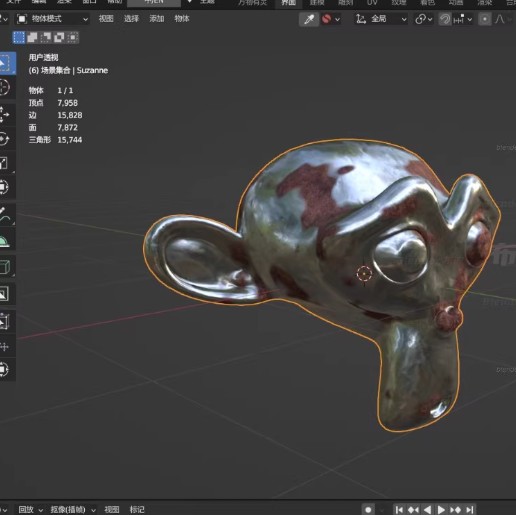Activate the 3D Cursor tool
516x515 pixels.
coord(5,88)
